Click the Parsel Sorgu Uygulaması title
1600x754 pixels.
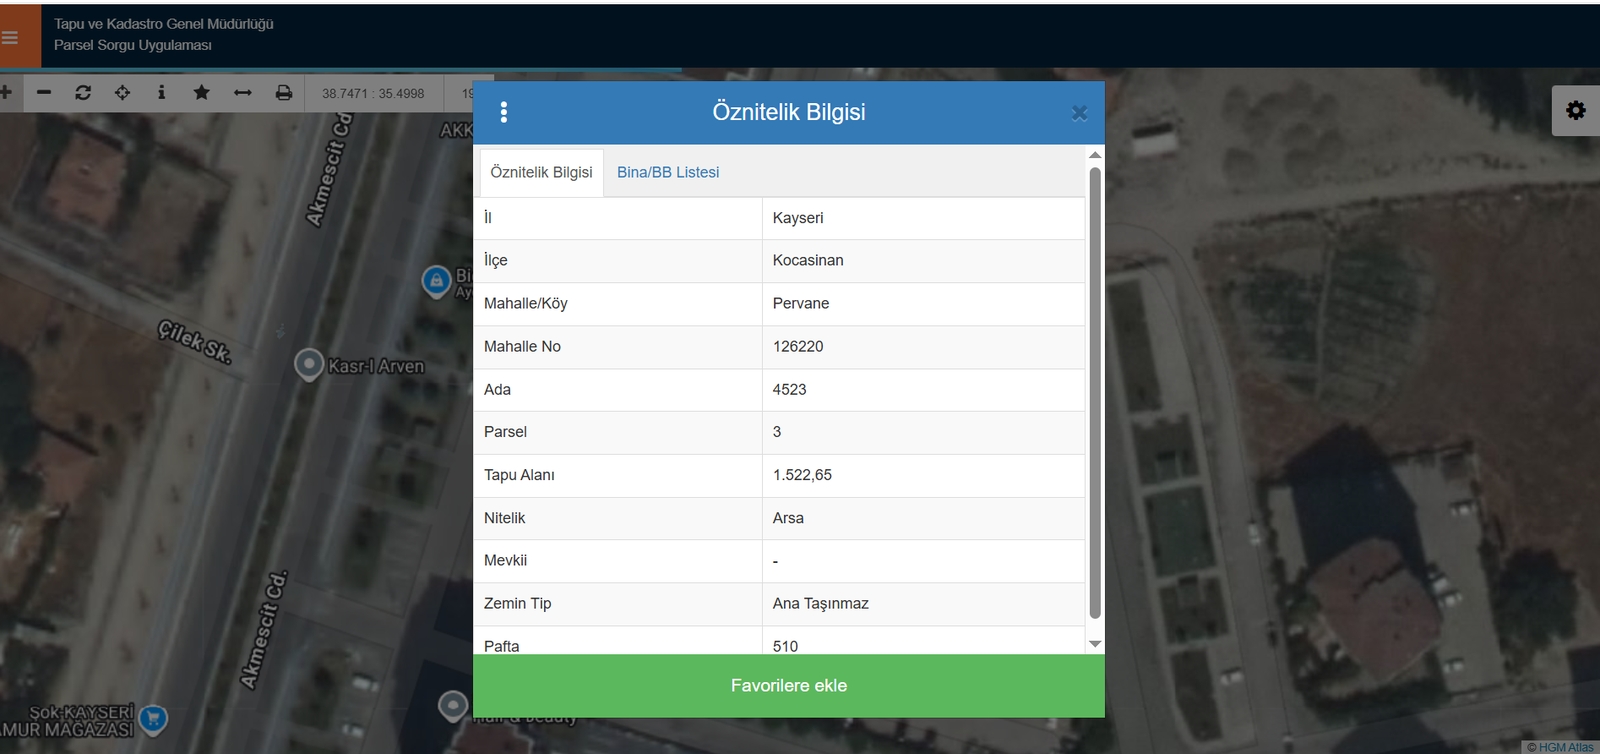pos(133,45)
